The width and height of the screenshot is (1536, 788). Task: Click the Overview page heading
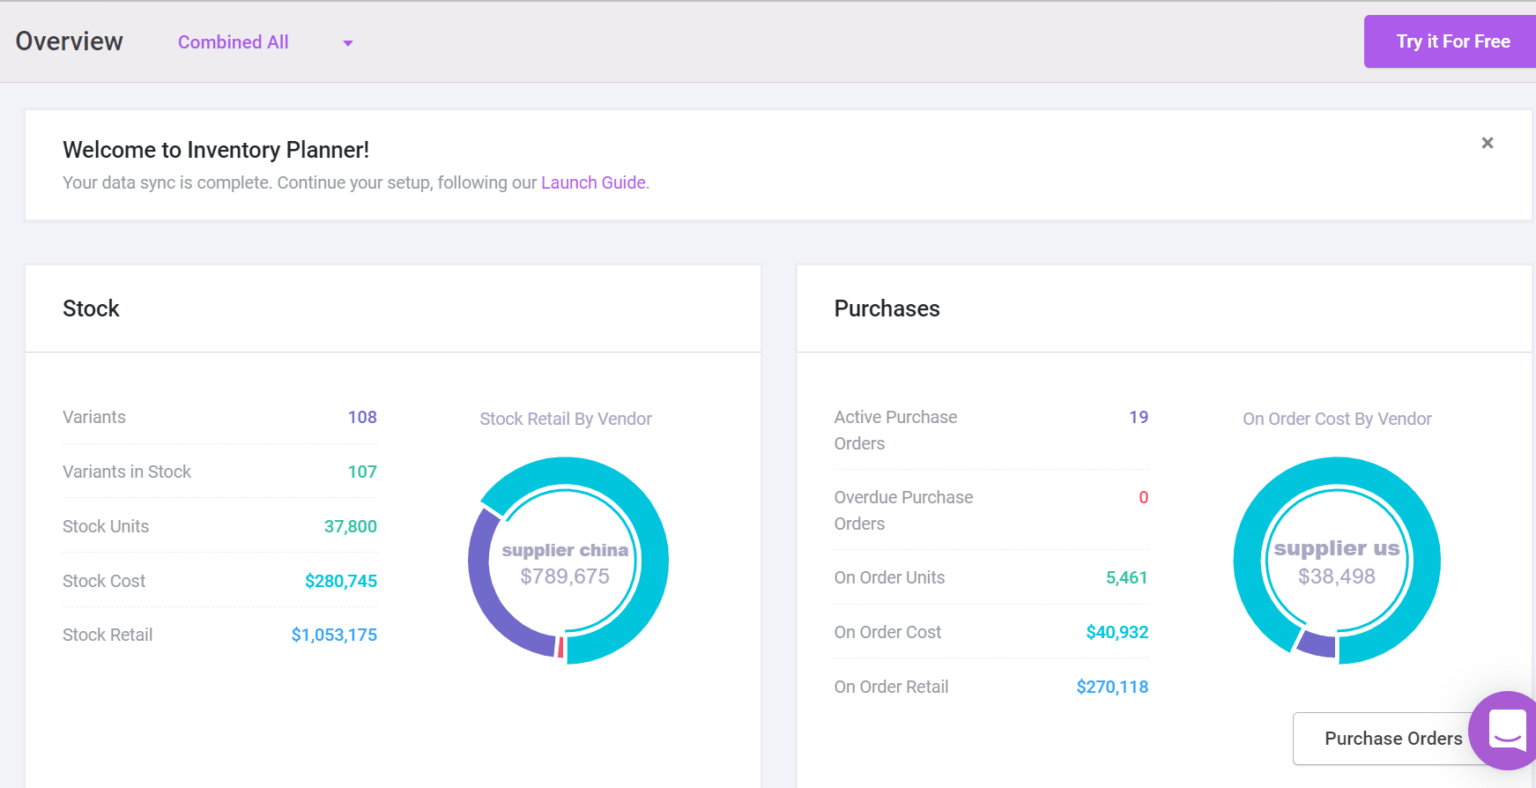tap(68, 41)
